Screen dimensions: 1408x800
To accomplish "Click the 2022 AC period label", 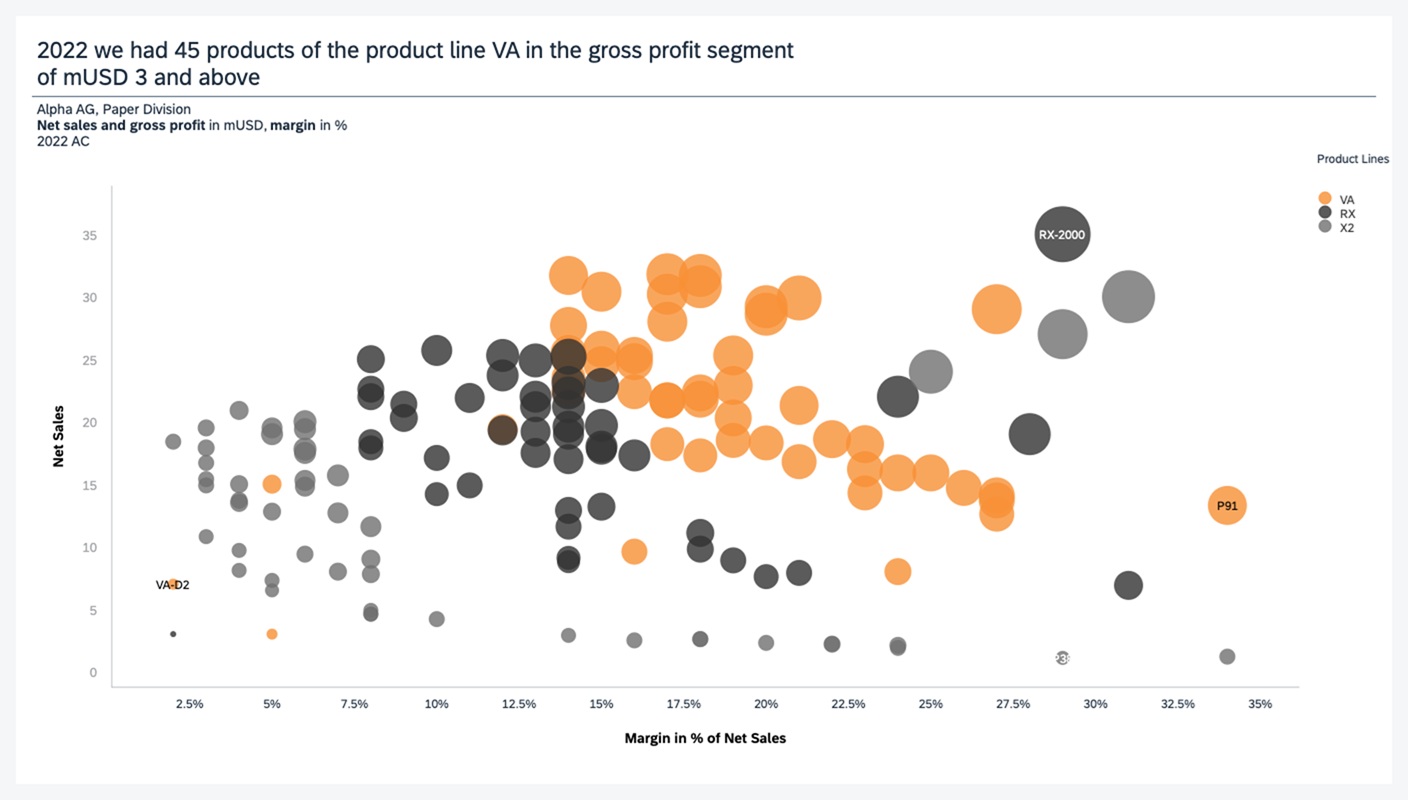I will [63, 141].
